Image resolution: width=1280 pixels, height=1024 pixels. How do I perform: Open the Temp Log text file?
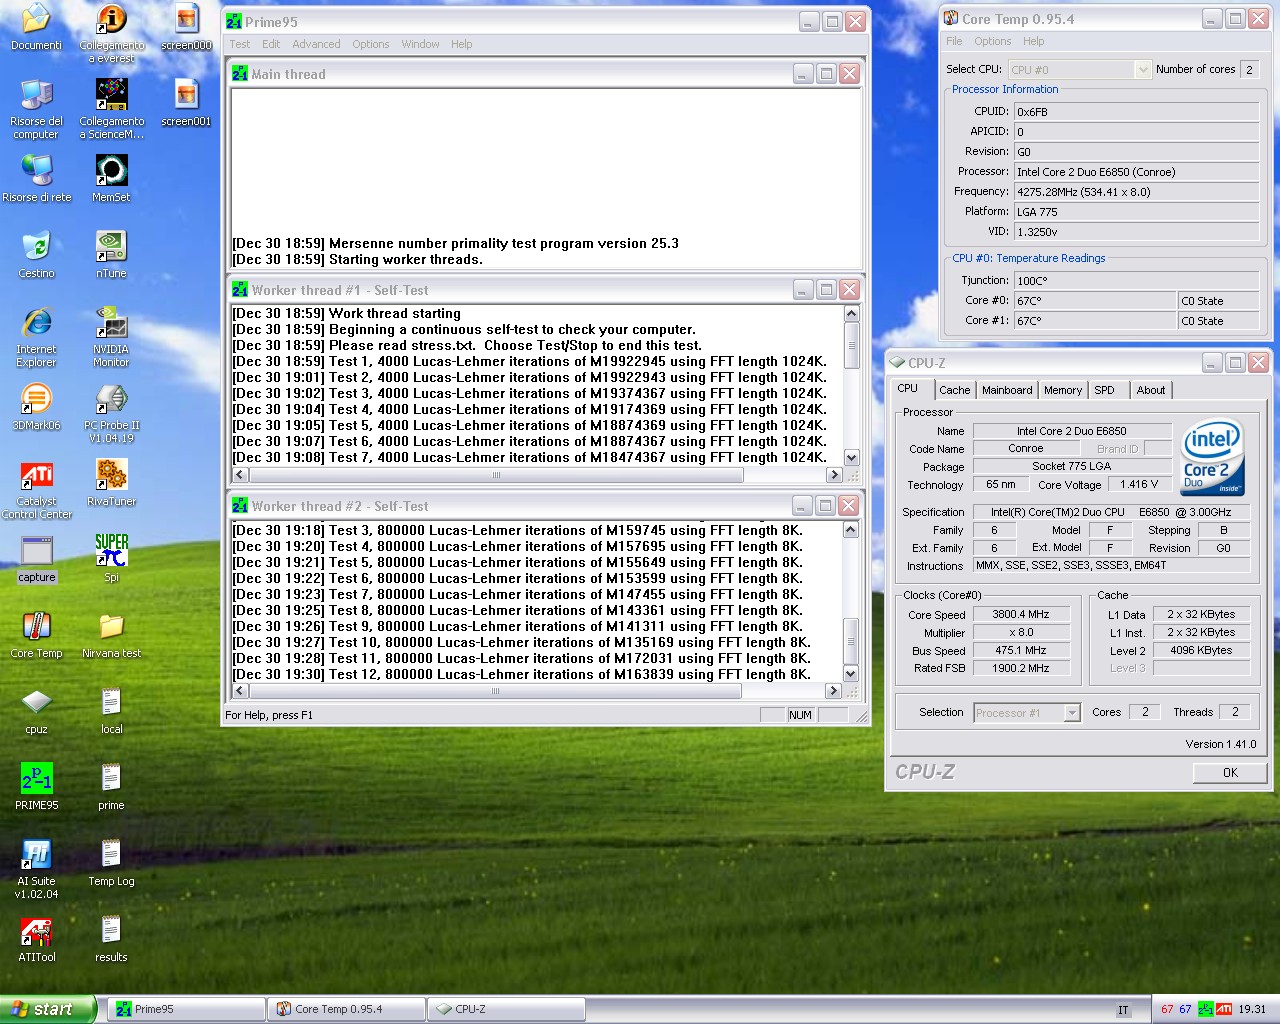click(111, 864)
